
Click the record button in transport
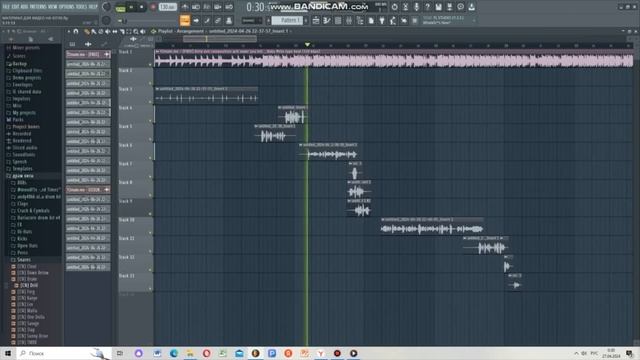click(153, 7)
